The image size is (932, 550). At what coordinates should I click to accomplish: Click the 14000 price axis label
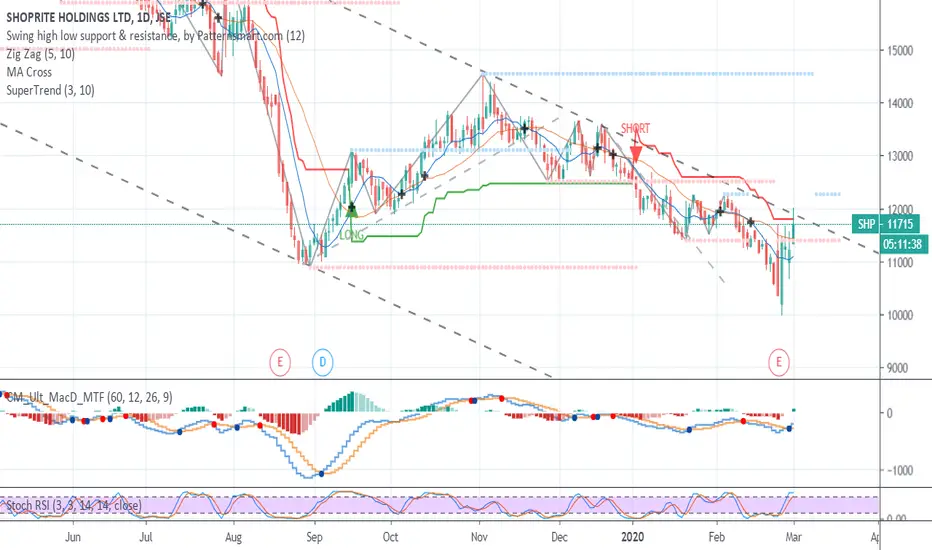click(900, 103)
